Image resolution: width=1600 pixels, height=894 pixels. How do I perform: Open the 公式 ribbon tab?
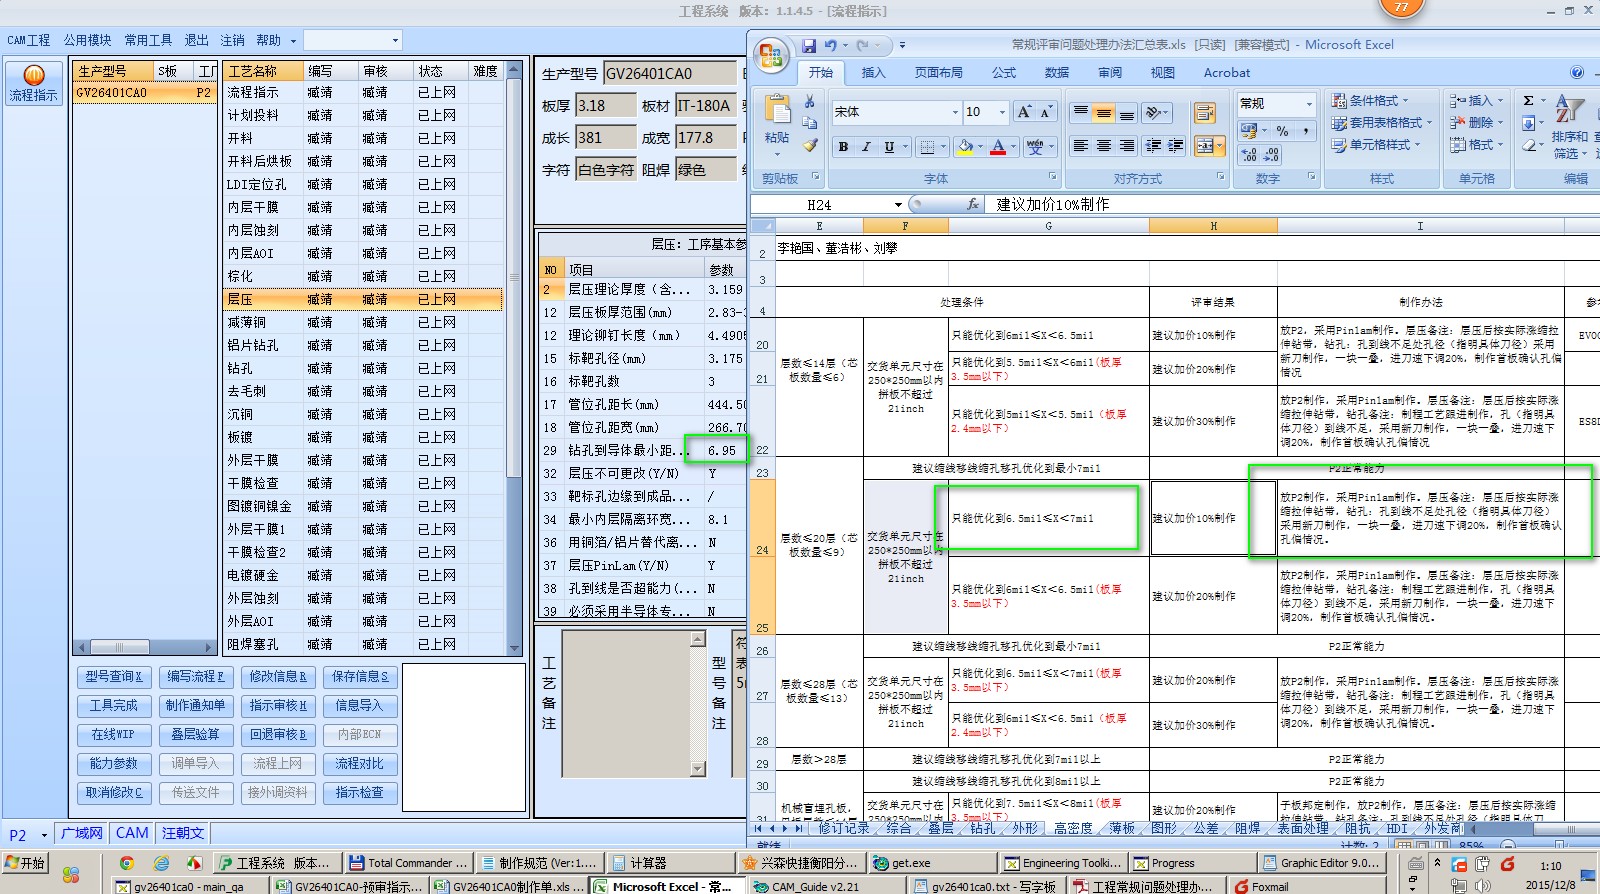[x=1004, y=73]
